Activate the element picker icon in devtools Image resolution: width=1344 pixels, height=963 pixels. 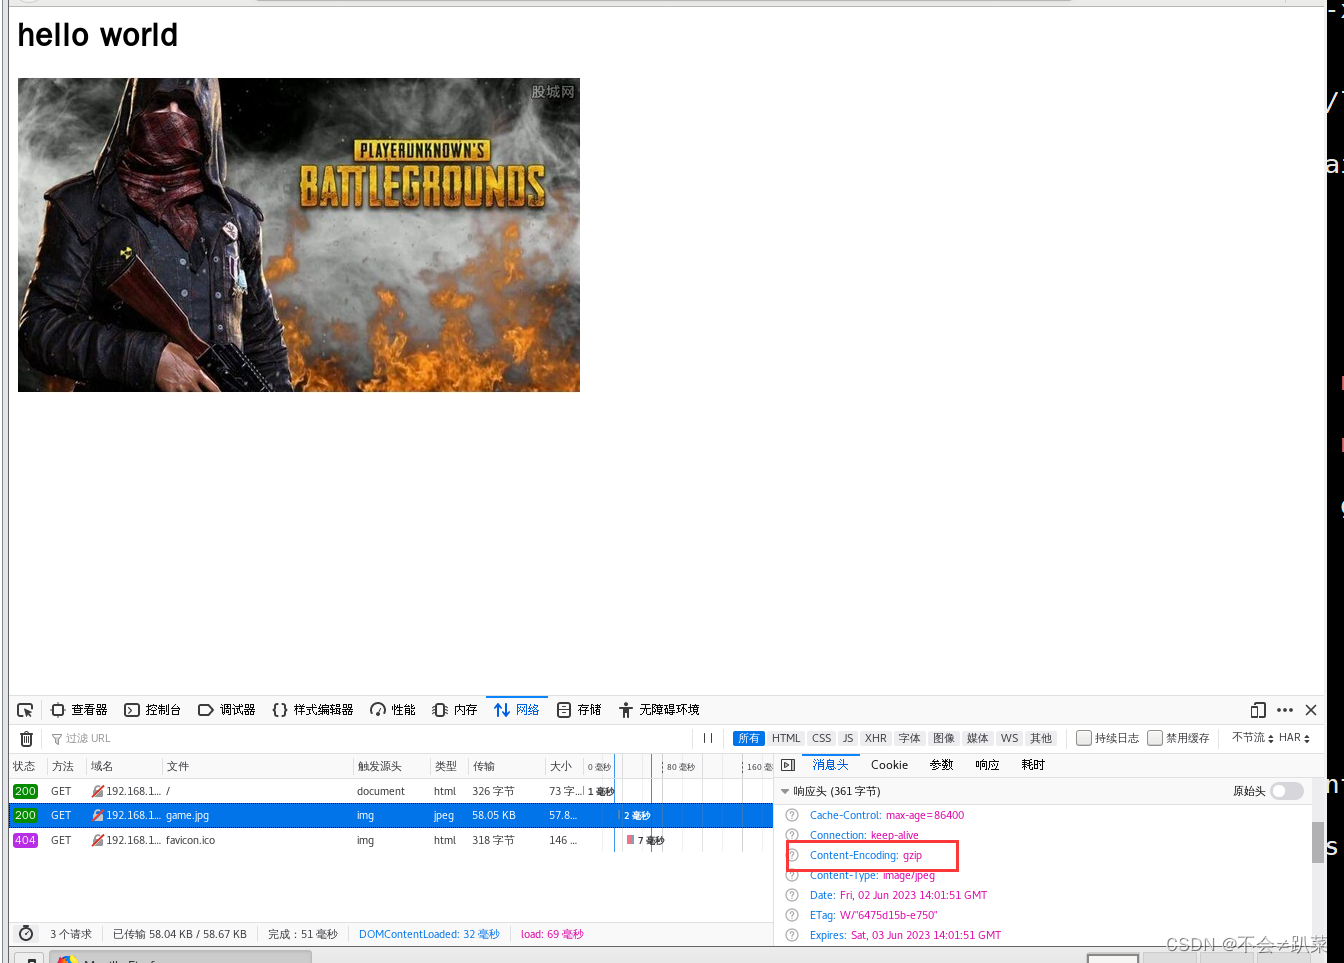pos(25,710)
